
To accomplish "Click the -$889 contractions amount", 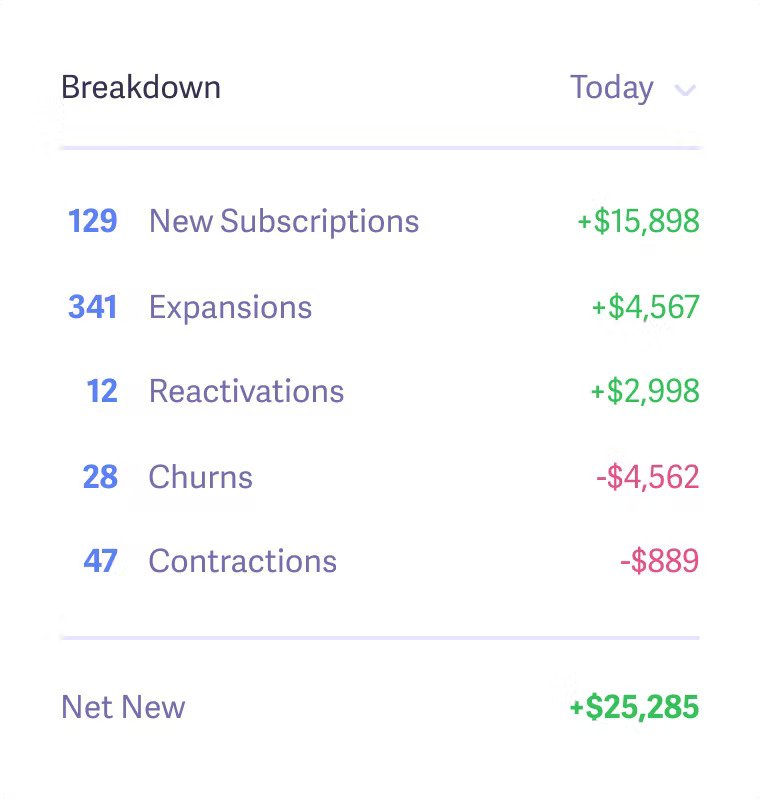I will point(659,561).
